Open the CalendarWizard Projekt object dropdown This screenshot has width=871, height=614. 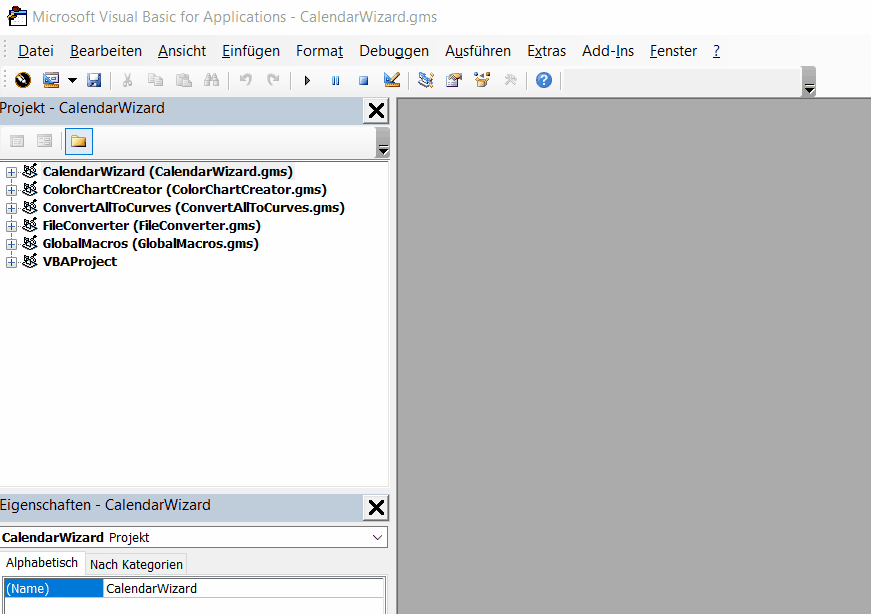377,537
